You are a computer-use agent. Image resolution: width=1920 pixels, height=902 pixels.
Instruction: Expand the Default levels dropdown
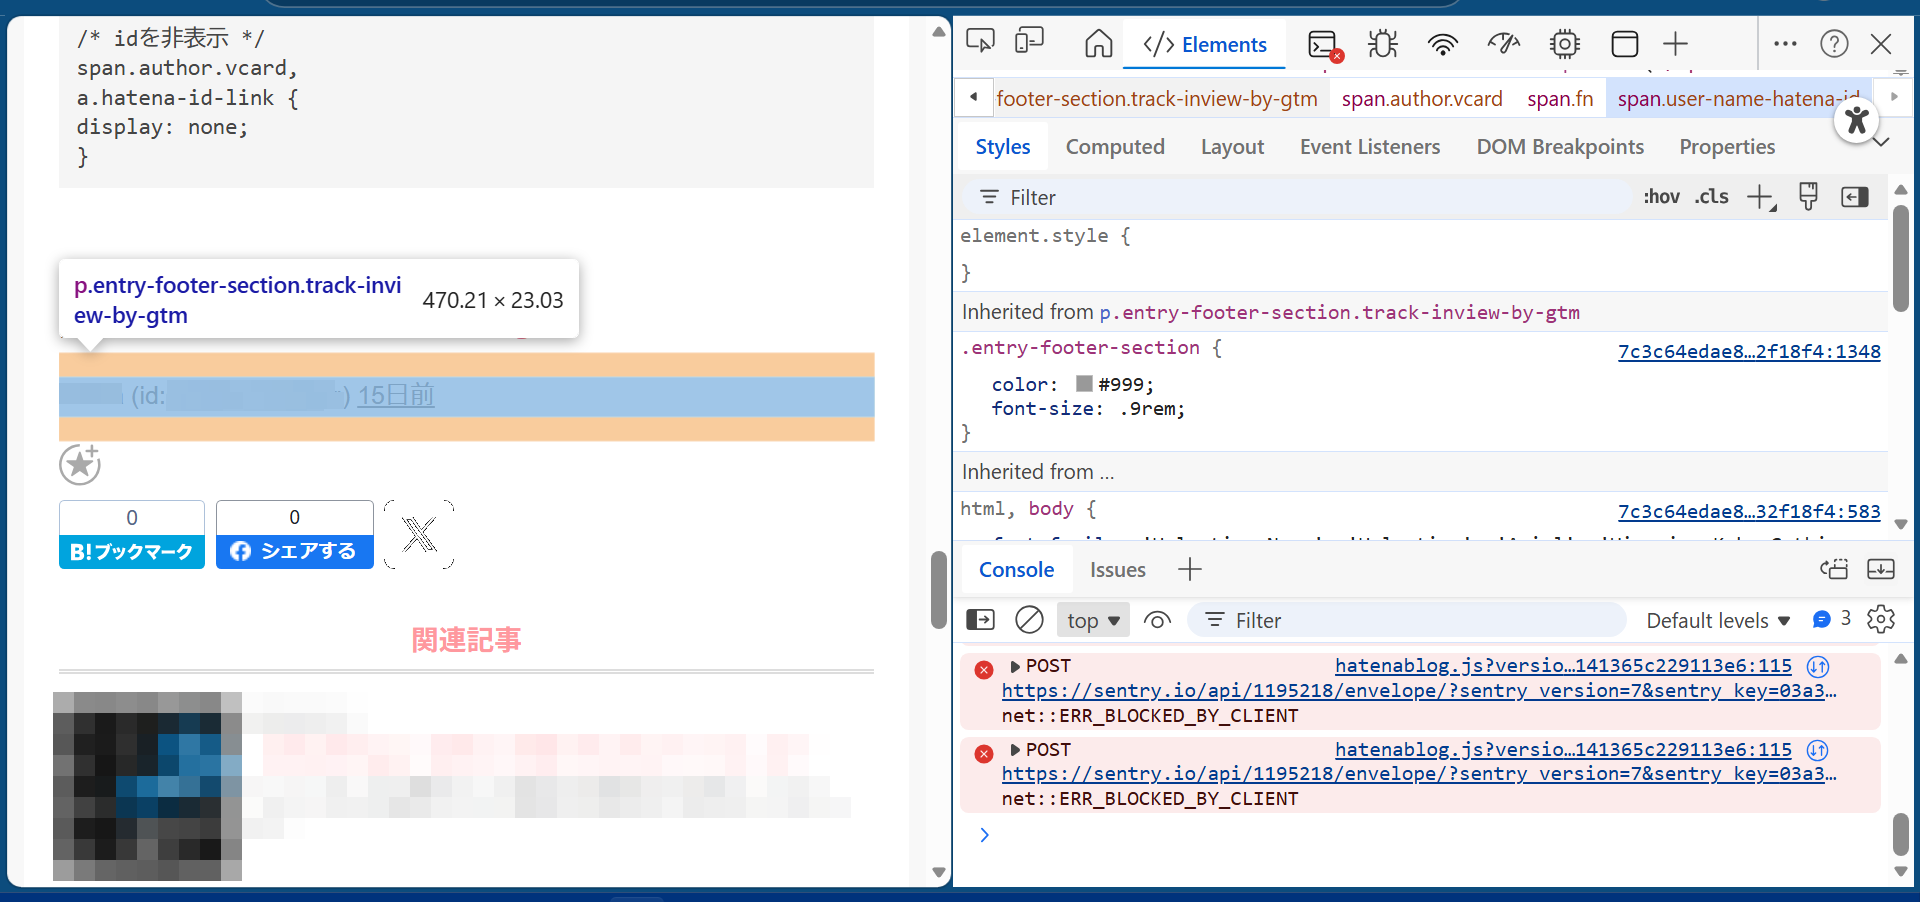(1717, 621)
